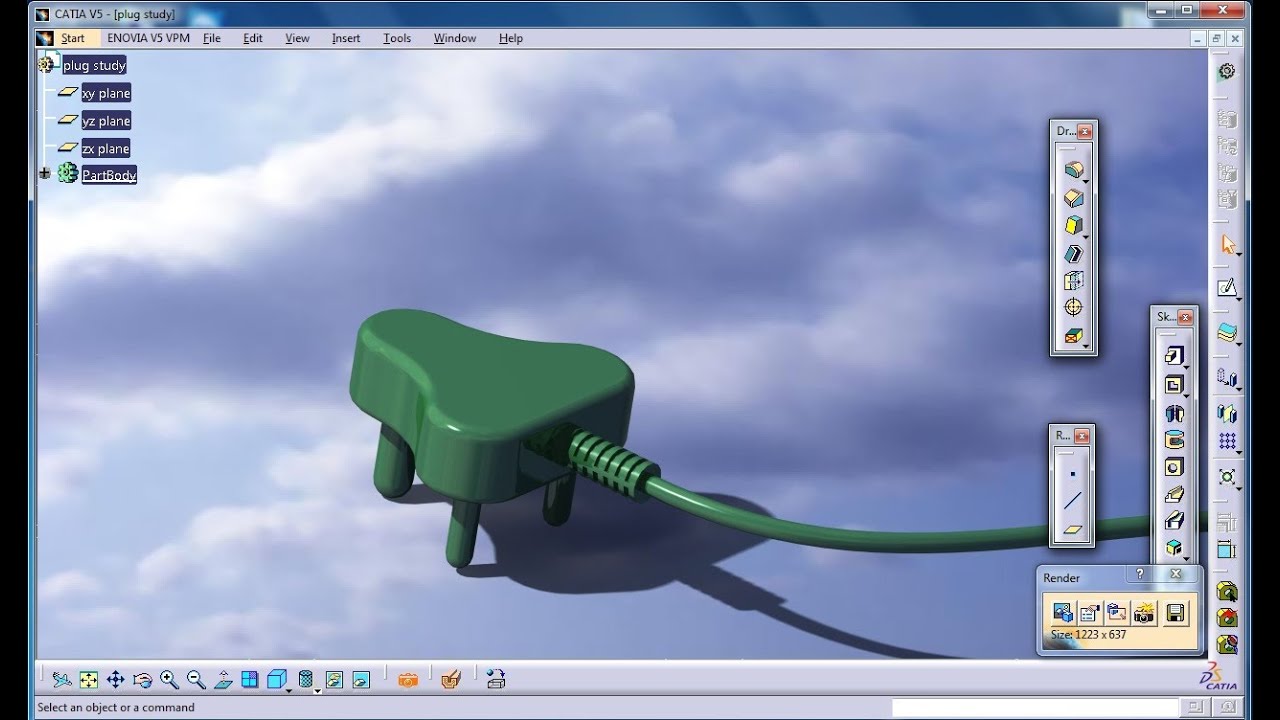The image size is (1280, 720).
Task: Click the Plane icon in Reference Elements toolbar
Action: coord(1073,529)
